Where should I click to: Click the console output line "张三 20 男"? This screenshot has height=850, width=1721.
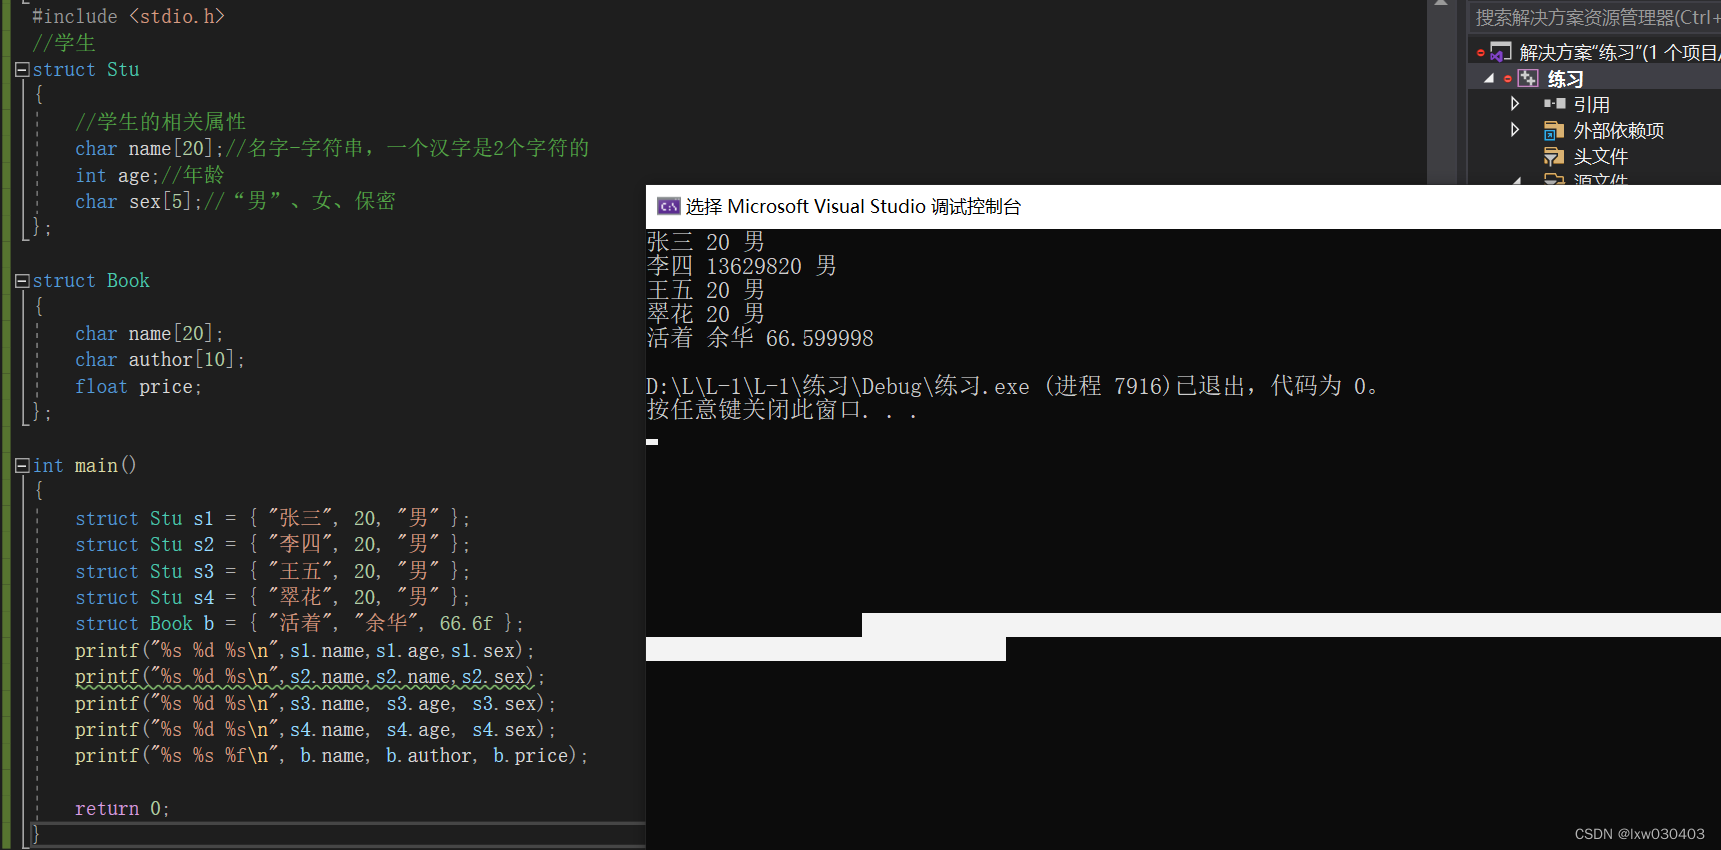tap(706, 242)
